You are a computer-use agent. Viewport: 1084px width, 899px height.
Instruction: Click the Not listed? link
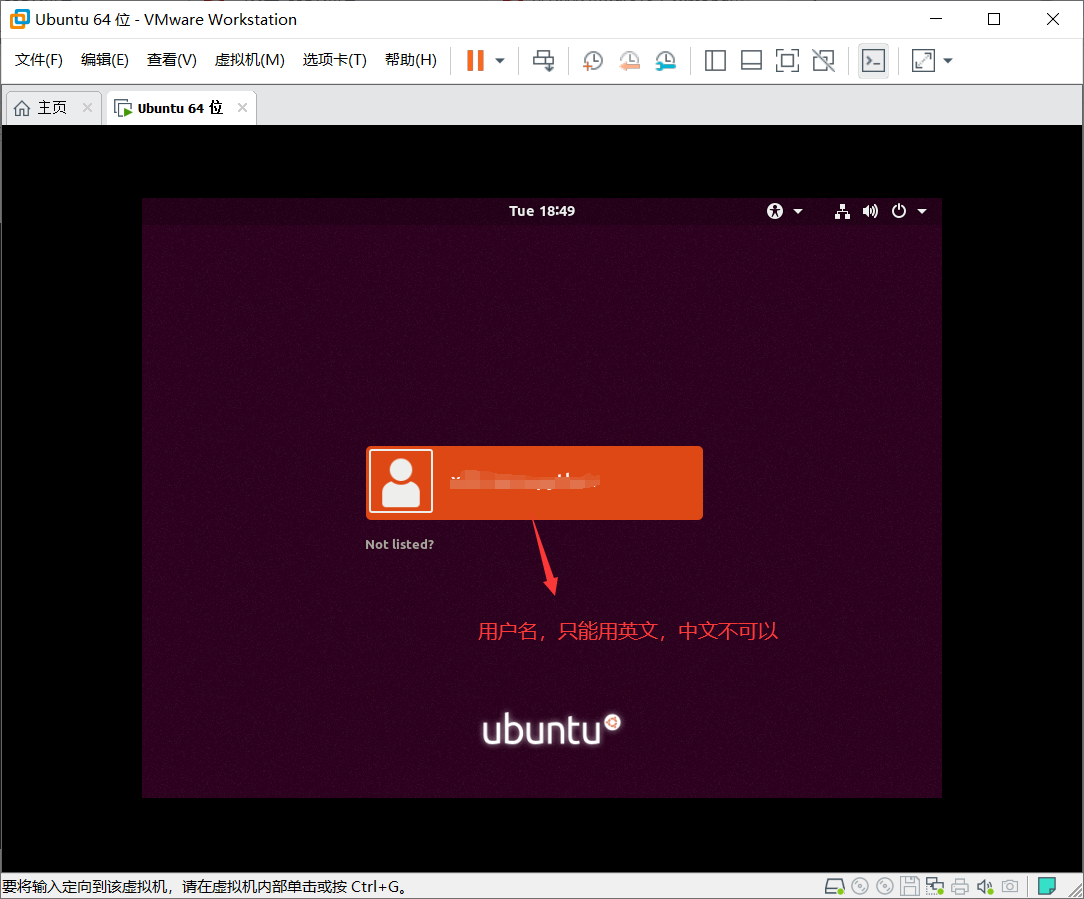[x=400, y=544]
